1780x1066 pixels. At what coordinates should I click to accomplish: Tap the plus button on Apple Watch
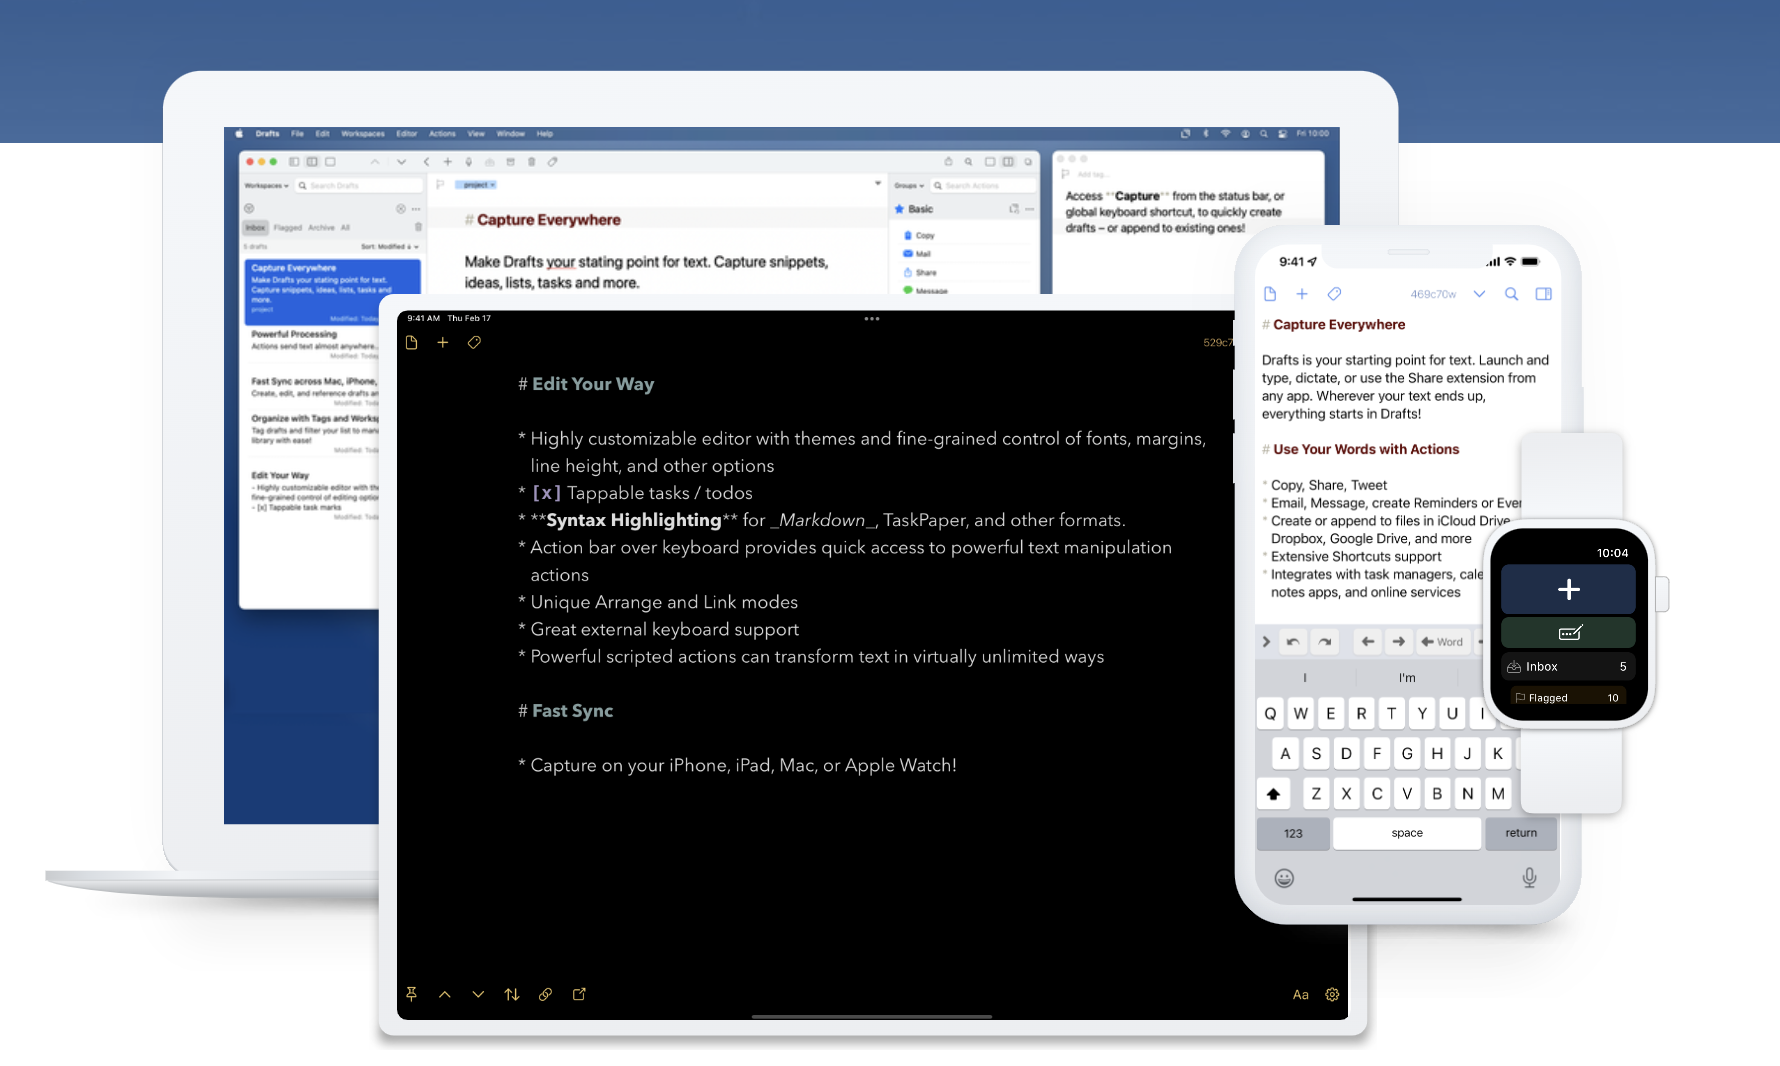[1568, 589]
